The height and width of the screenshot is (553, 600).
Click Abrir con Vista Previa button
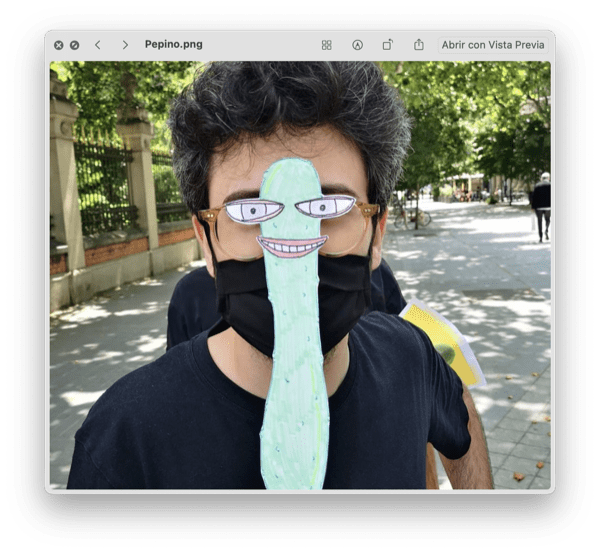(x=493, y=45)
